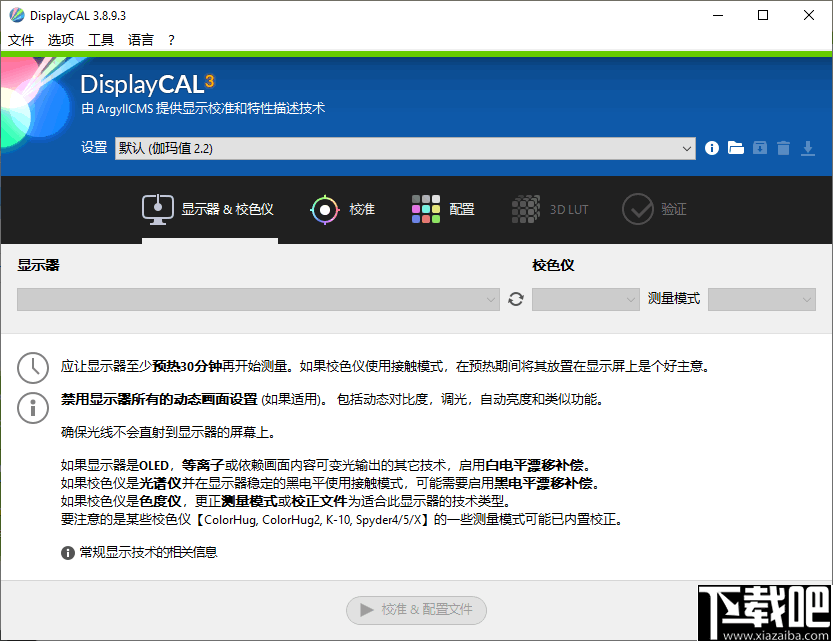Open the 语言 menu
The image size is (833, 641).
[139, 39]
